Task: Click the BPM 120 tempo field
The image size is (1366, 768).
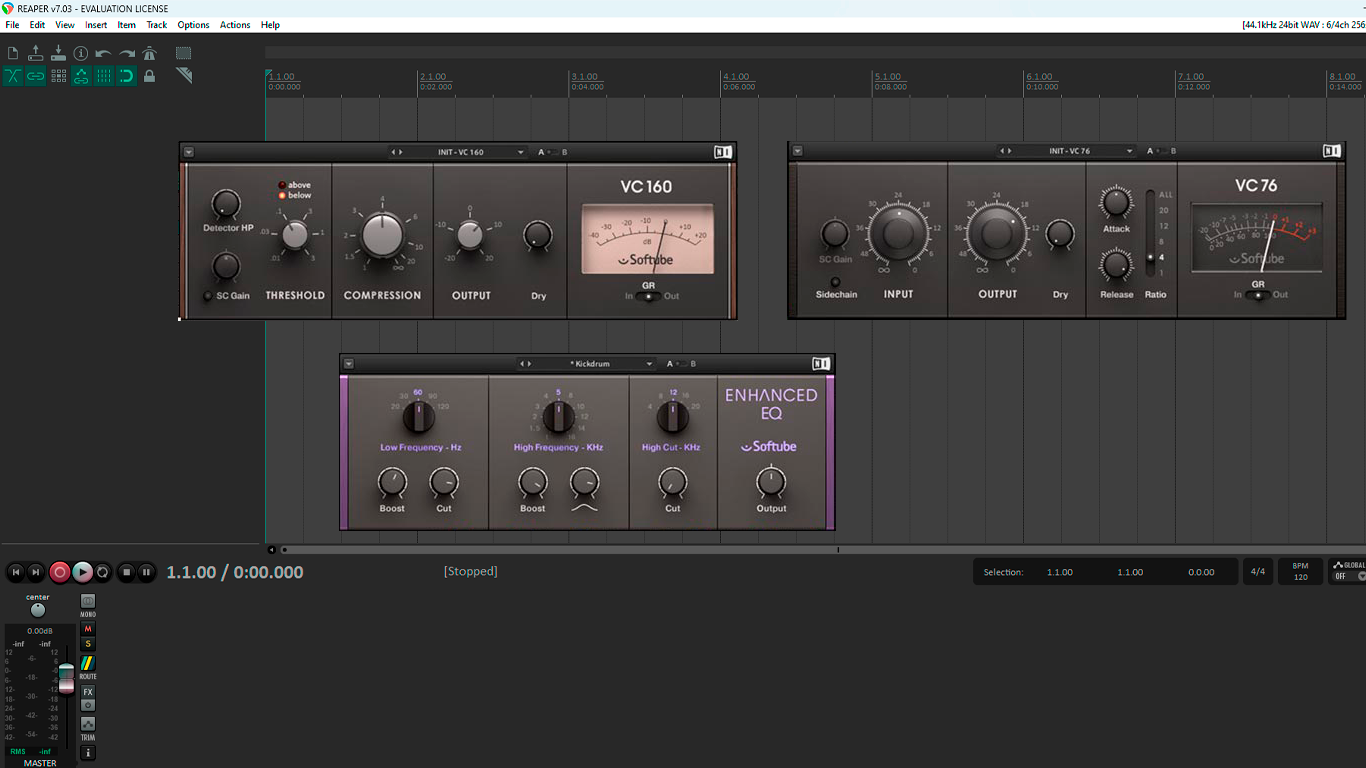Action: (1300, 572)
